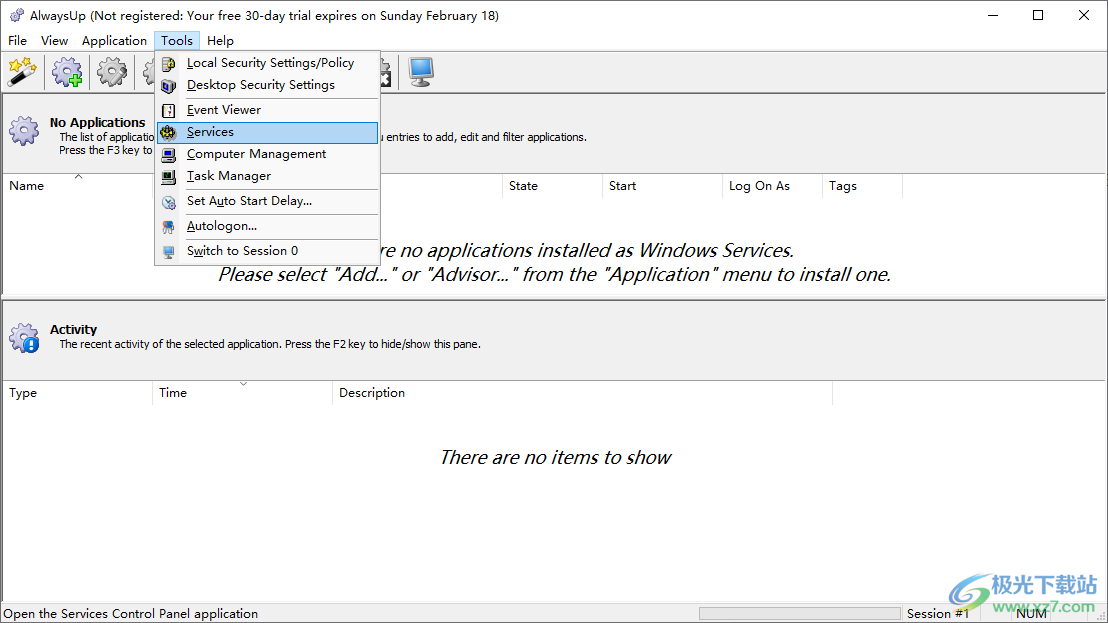Open the Autologon menu entry
This screenshot has height=623, width=1108.
pyautogui.click(x=221, y=226)
